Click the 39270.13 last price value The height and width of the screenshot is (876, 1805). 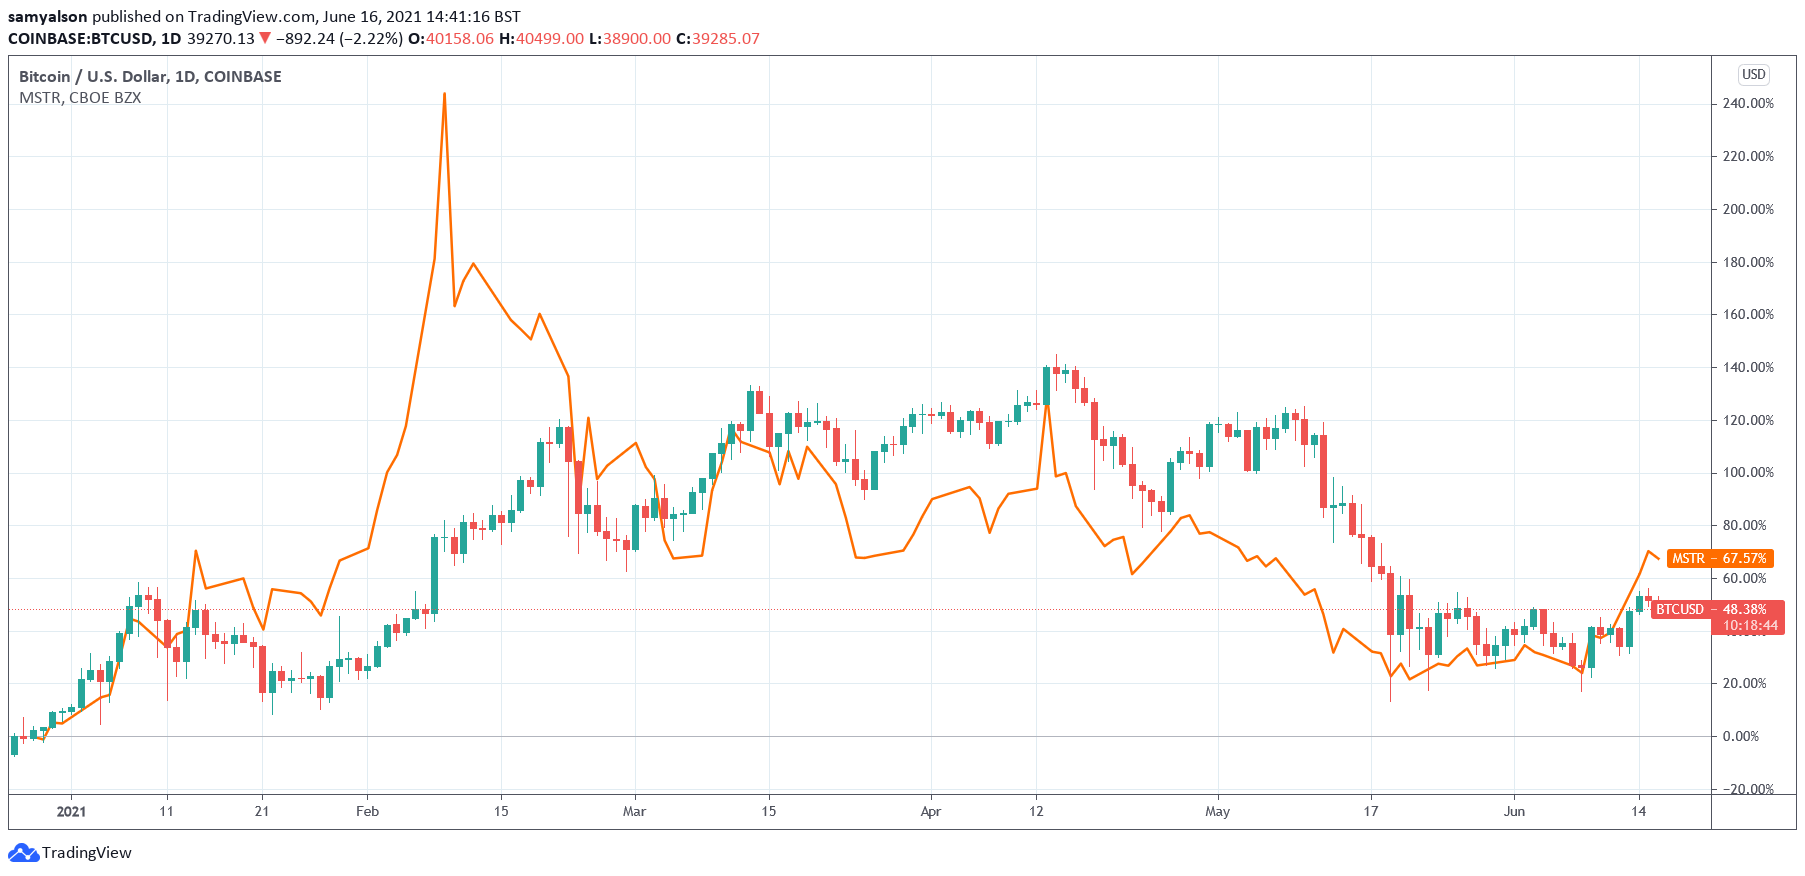[221, 39]
